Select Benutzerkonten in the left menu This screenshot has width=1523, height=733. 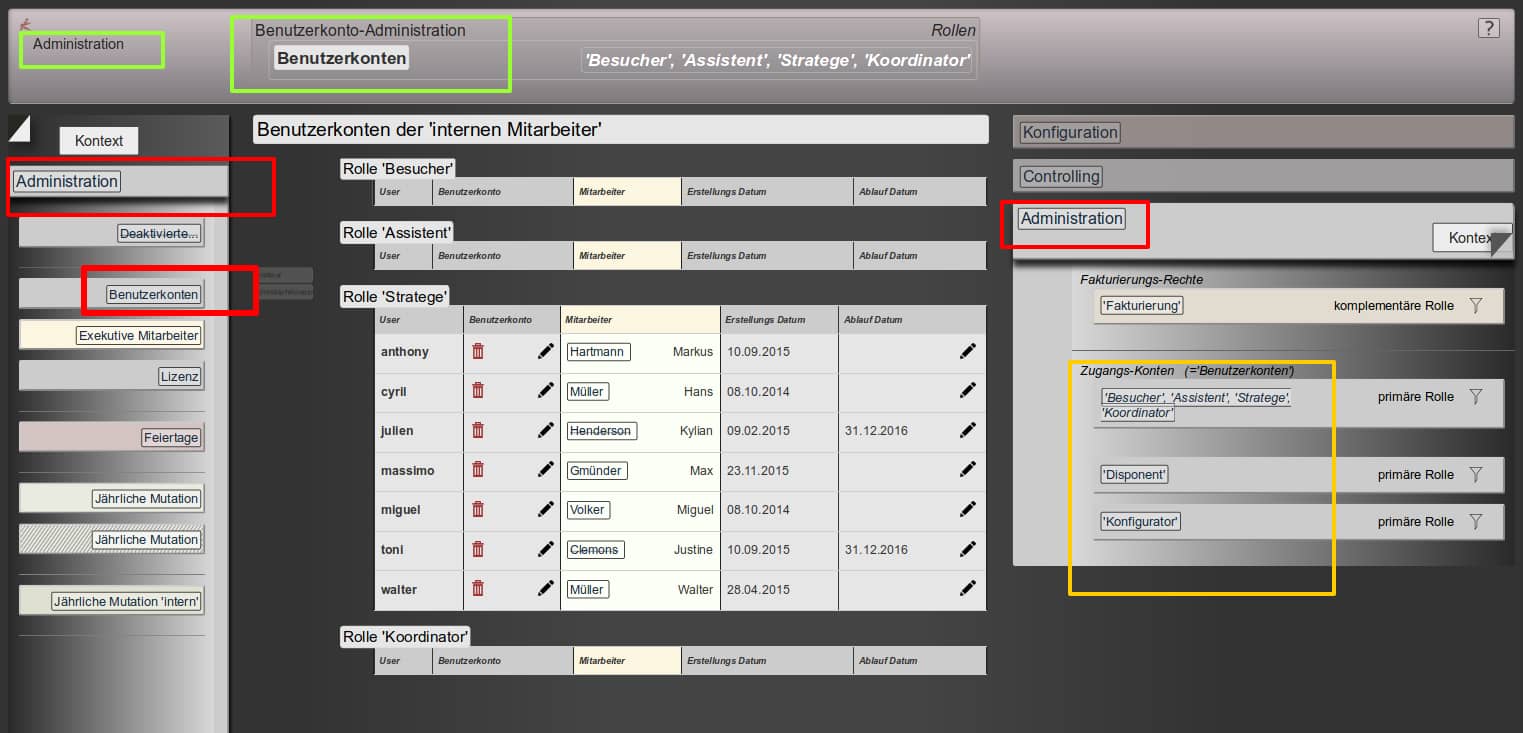tap(154, 295)
